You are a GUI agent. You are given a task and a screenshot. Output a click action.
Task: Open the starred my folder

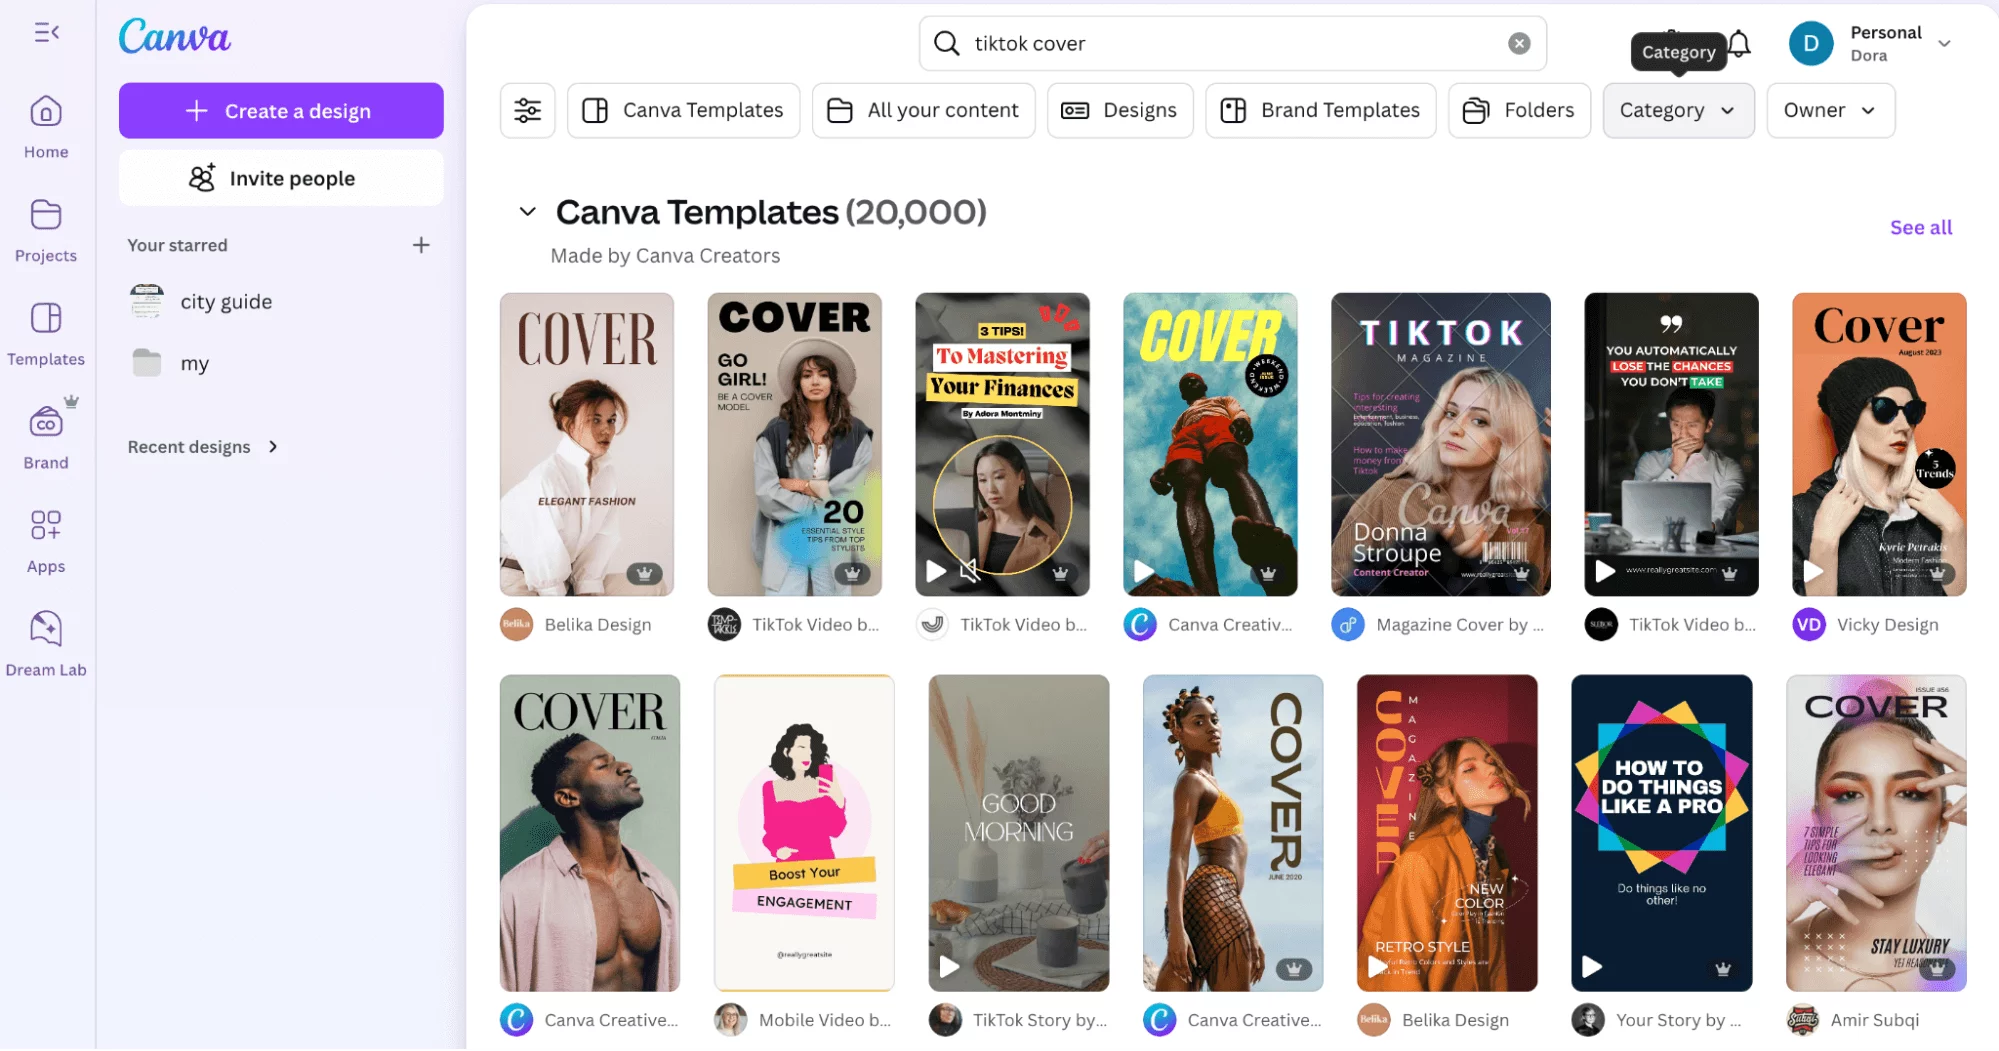point(170,363)
